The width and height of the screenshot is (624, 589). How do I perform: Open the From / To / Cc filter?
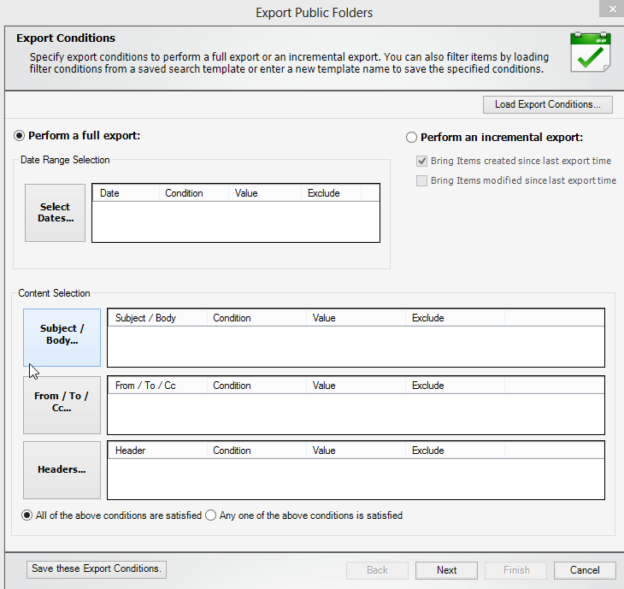(x=62, y=402)
